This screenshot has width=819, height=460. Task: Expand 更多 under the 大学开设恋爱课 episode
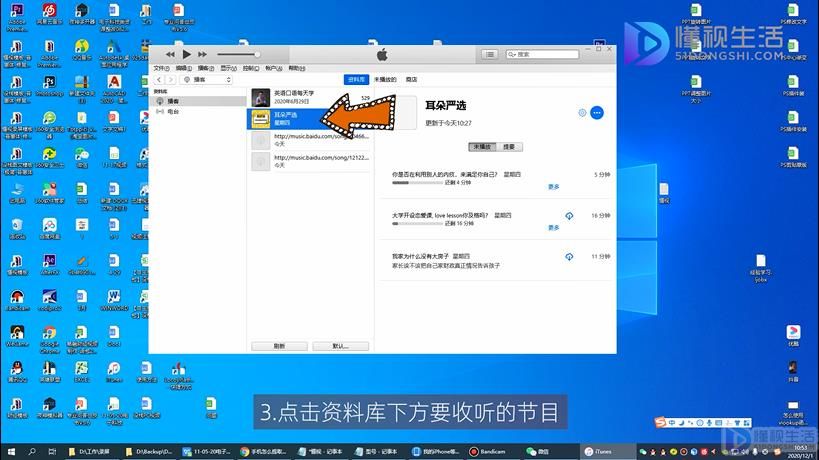click(554, 228)
